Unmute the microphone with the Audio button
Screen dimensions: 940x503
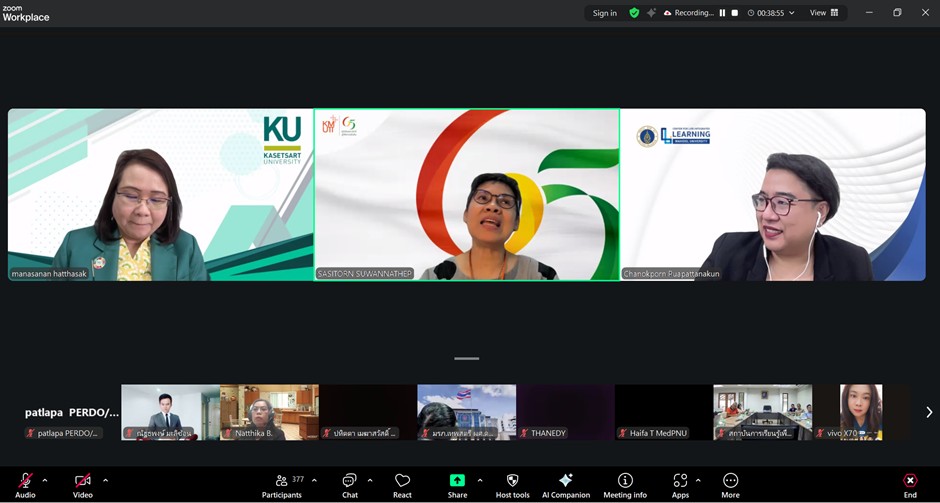pyautogui.click(x=25, y=485)
